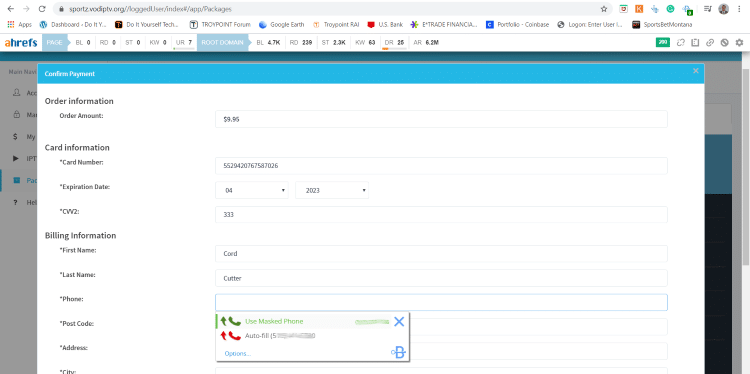750x374 pixels.
Task: Click the ahrefs clipboard report icon
Action: [x=695, y=43]
